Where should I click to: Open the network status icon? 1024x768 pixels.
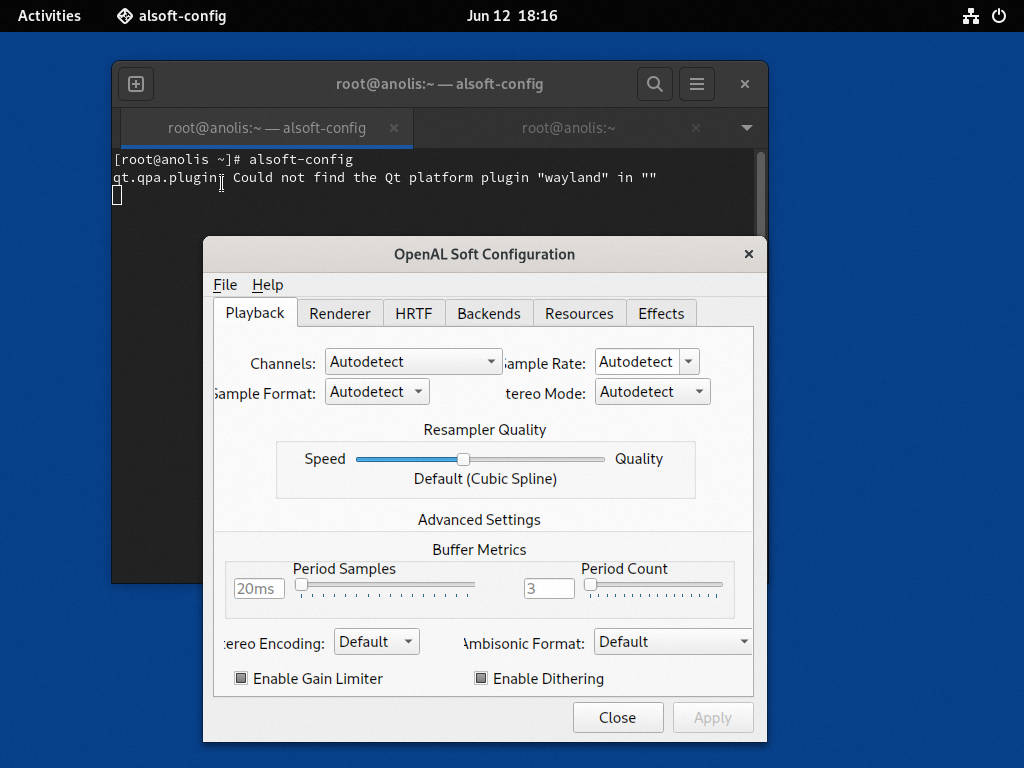970,16
